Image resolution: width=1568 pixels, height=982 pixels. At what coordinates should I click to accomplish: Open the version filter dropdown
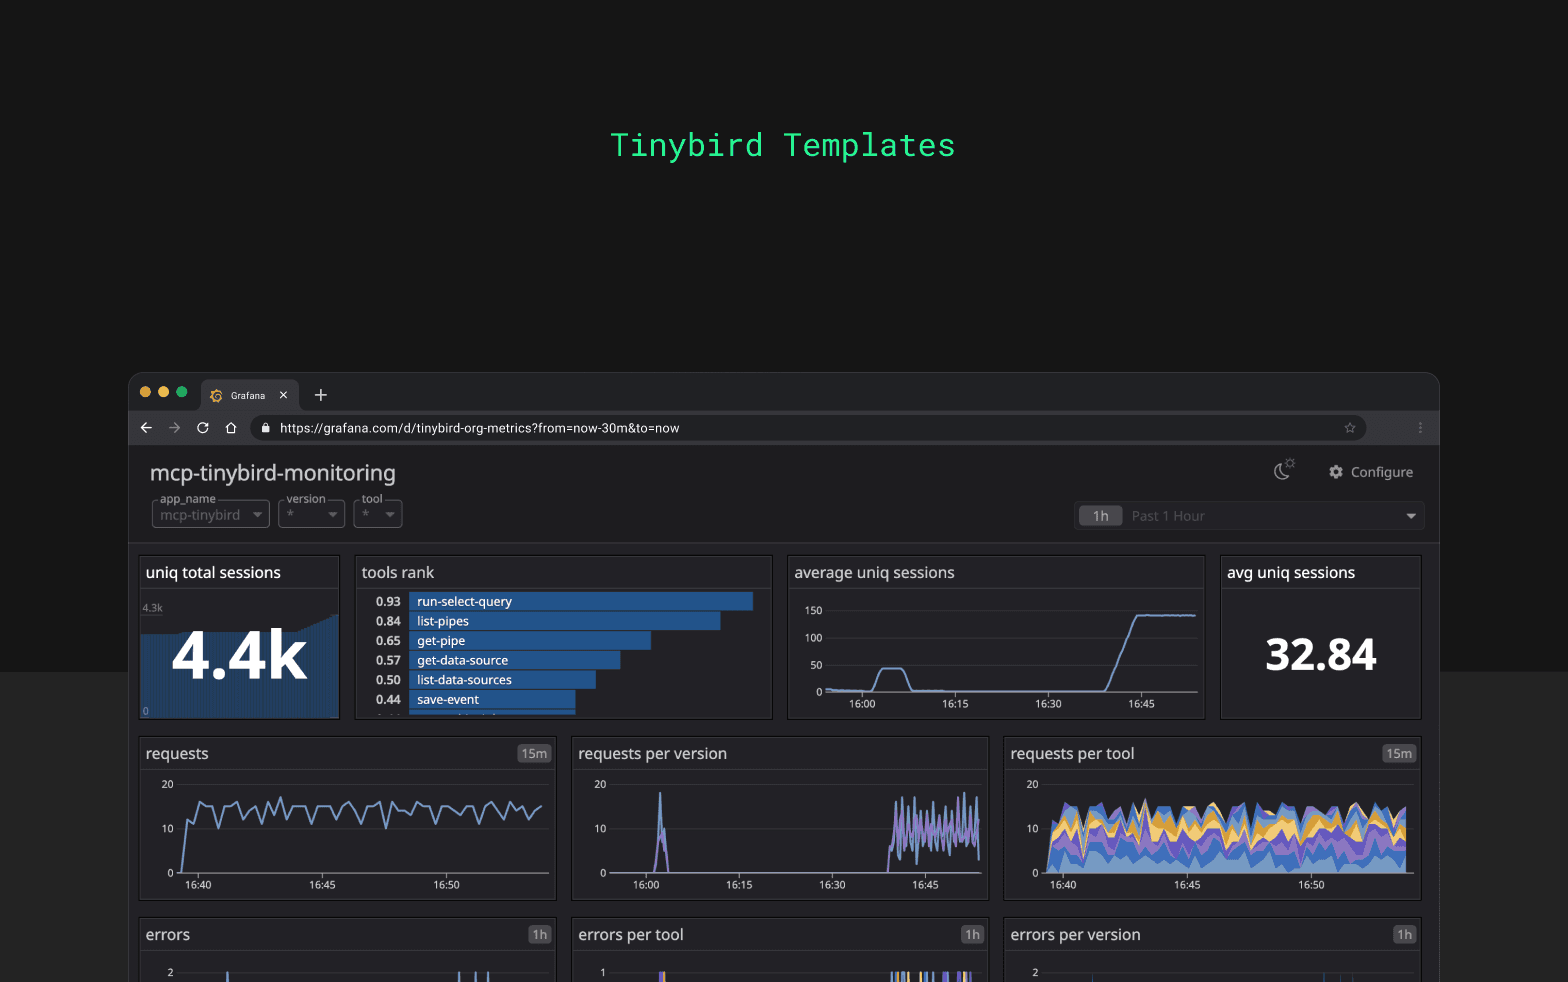click(x=312, y=514)
